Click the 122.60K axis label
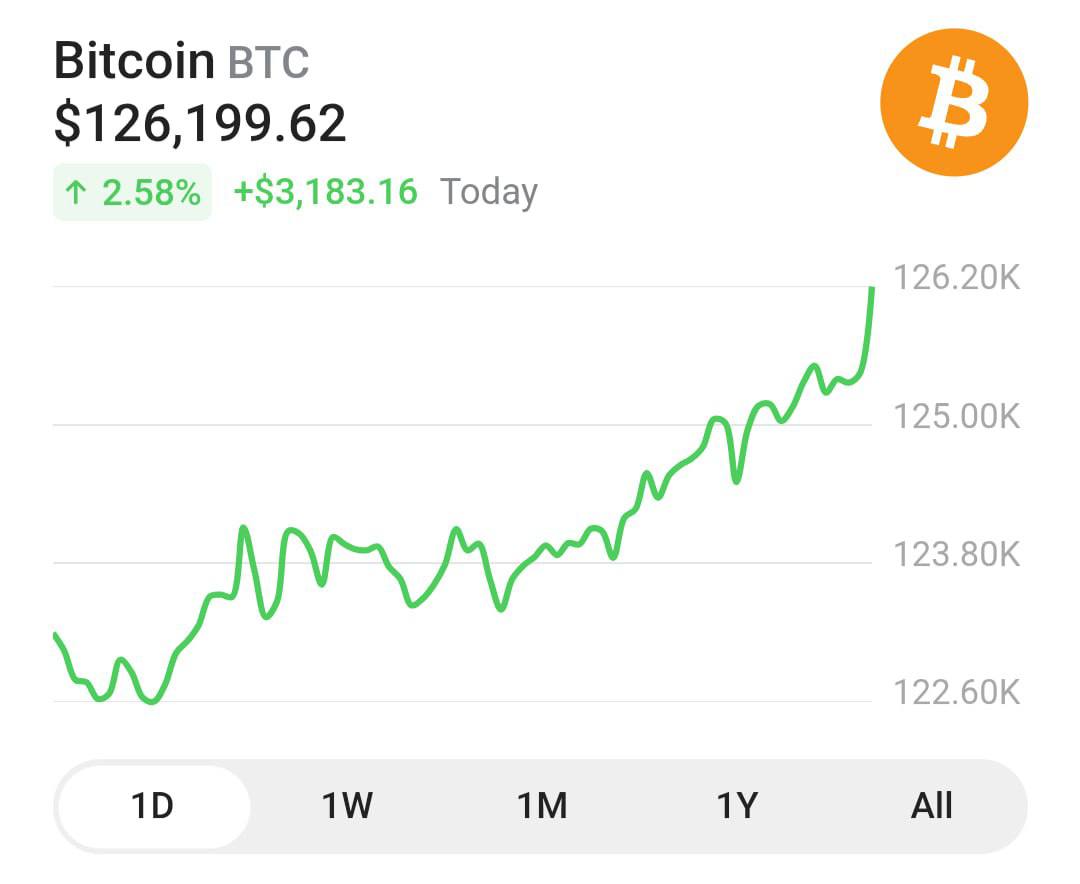Screen dimensions: 1080x884 coord(956,691)
